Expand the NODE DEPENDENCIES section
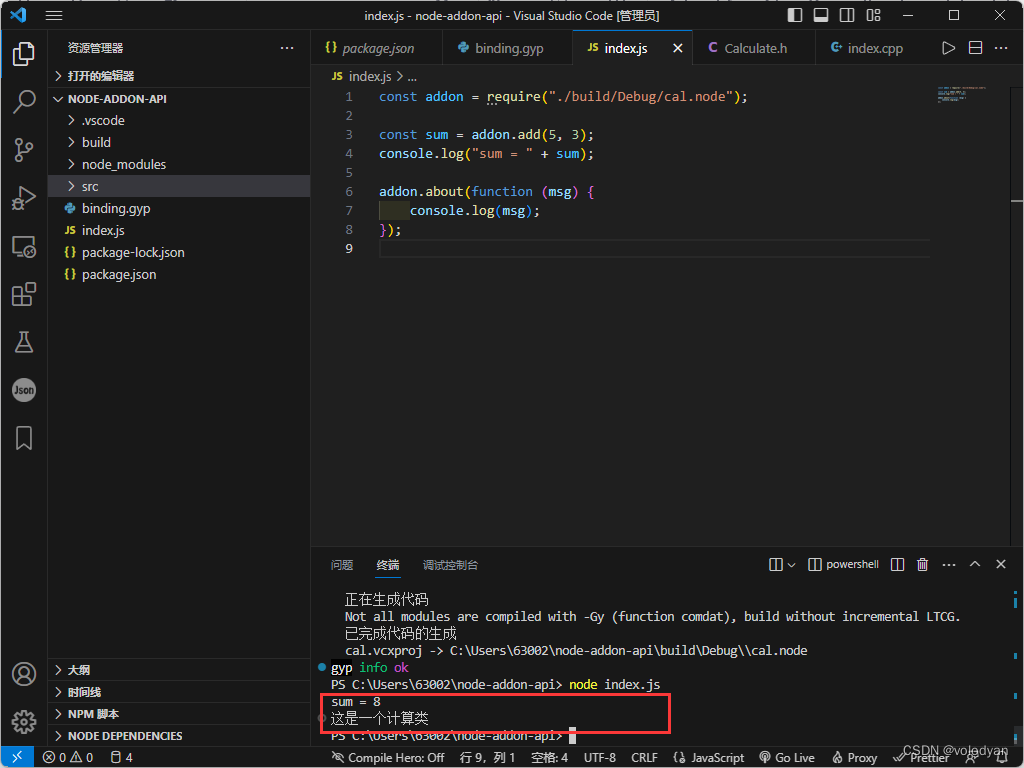The width and height of the screenshot is (1024, 768). click(179, 736)
